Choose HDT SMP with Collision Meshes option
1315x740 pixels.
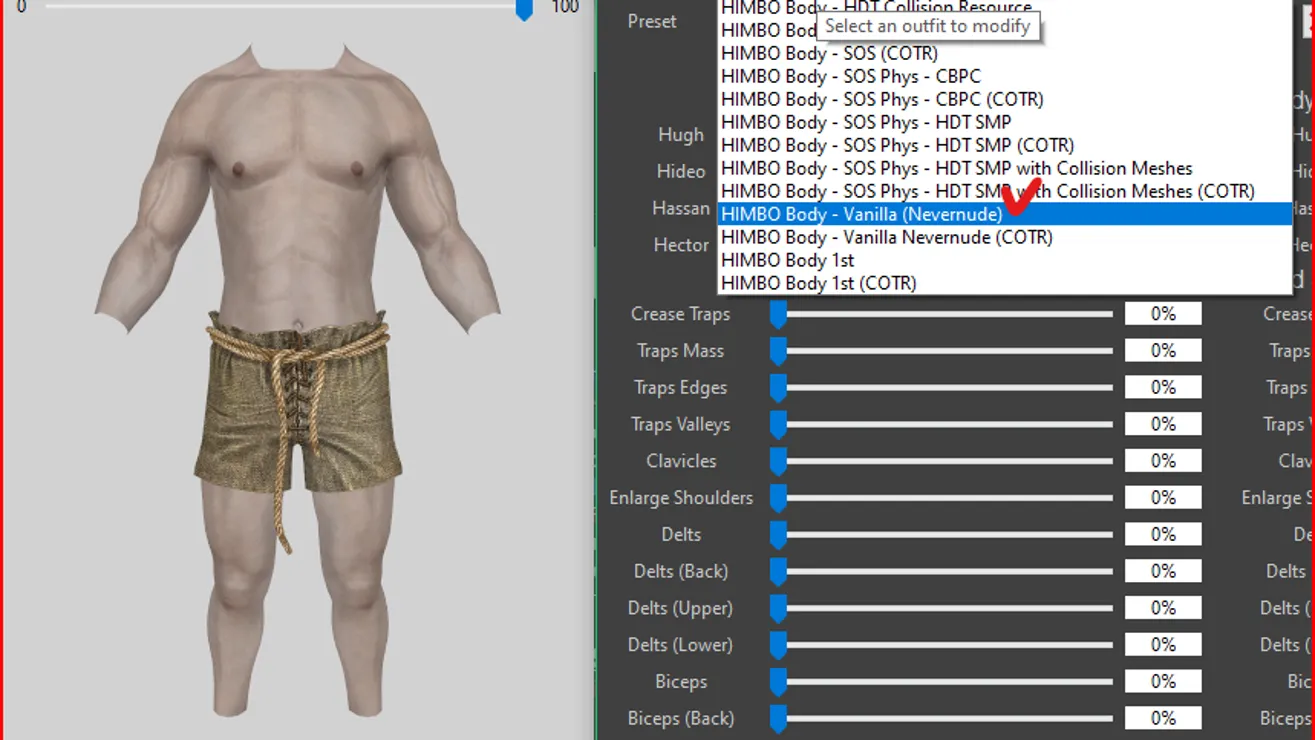956,168
